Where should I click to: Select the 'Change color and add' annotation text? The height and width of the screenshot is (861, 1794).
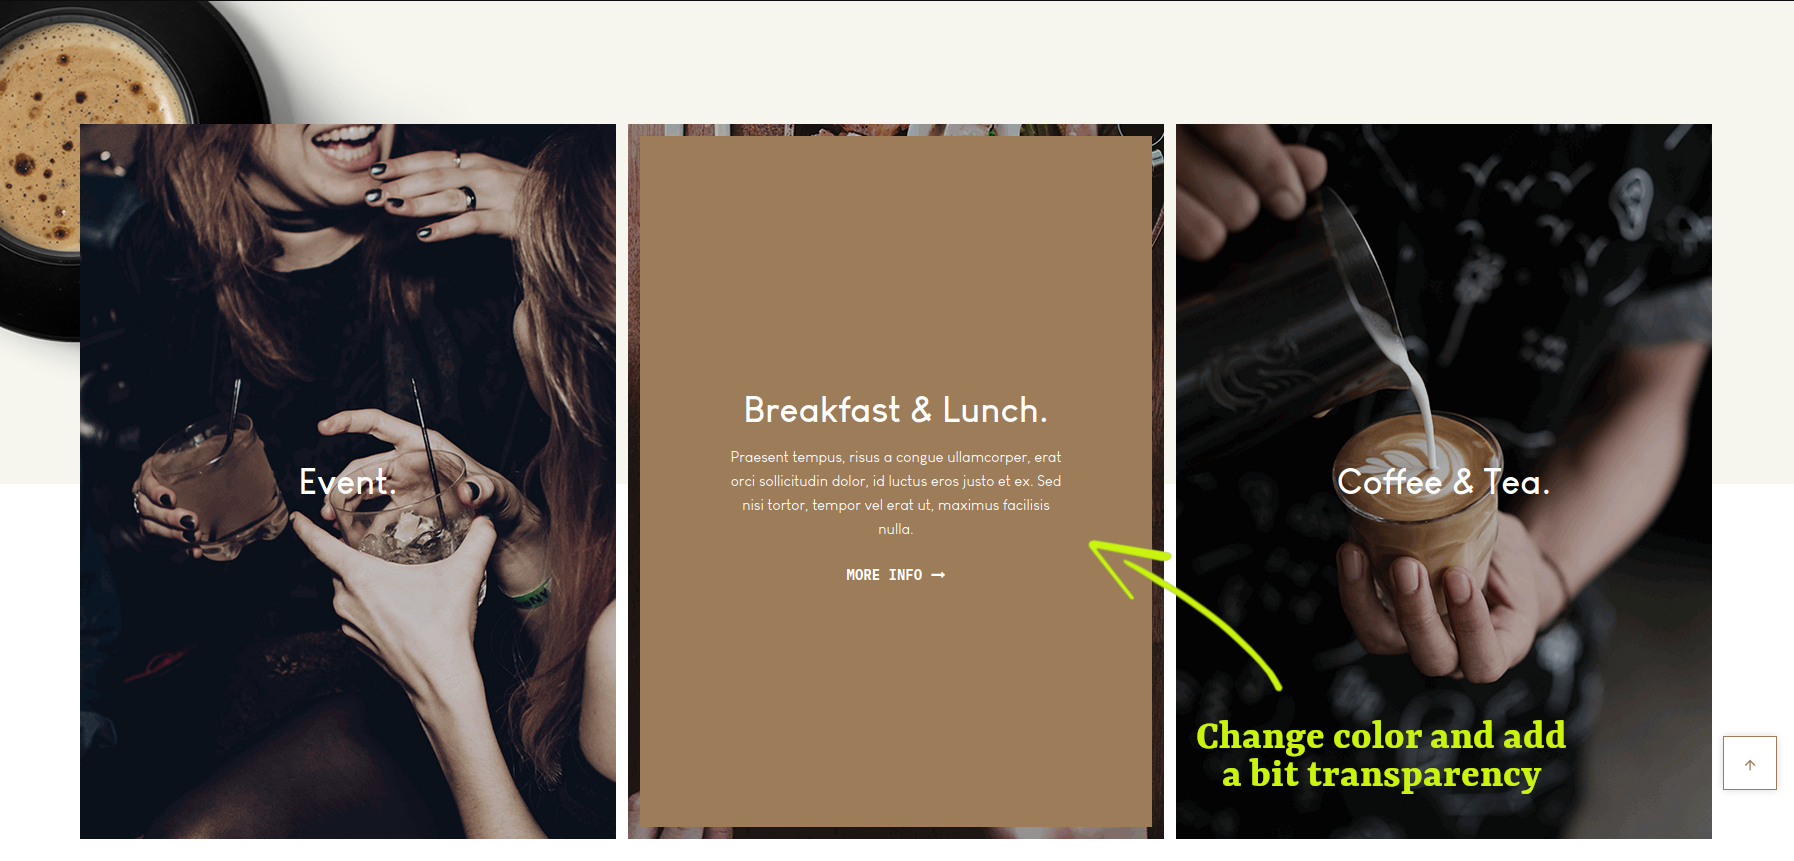[x=1380, y=736]
